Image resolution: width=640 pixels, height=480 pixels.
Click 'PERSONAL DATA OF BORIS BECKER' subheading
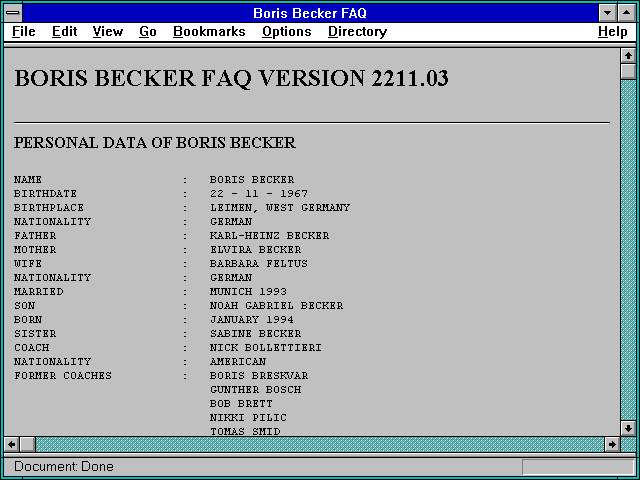(x=155, y=142)
